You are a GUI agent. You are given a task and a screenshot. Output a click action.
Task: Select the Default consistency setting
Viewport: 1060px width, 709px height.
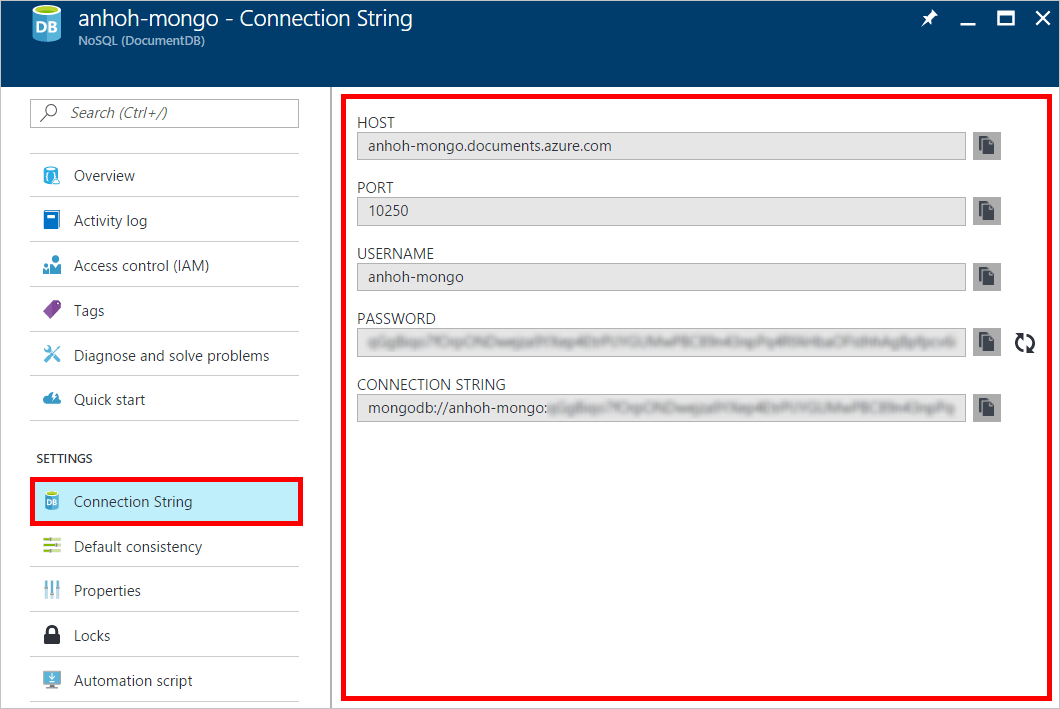[x=138, y=546]
